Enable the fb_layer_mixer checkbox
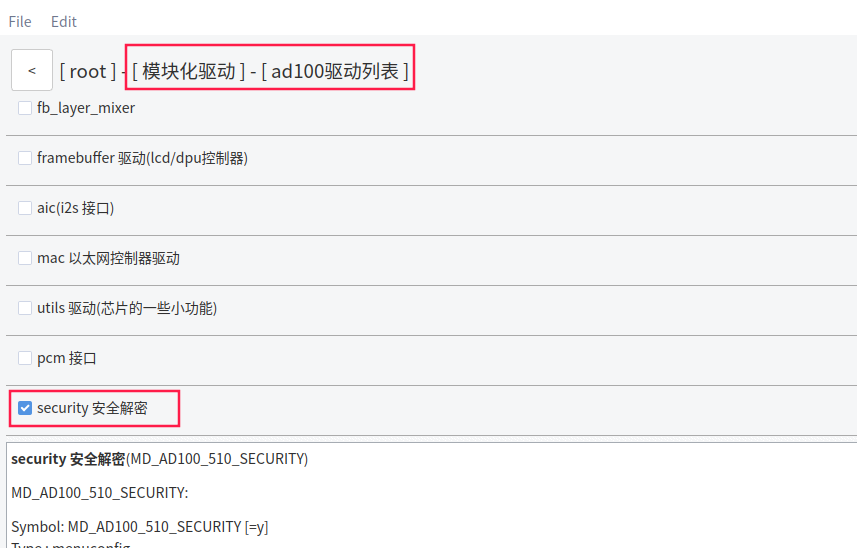 [x=25, y=108]
